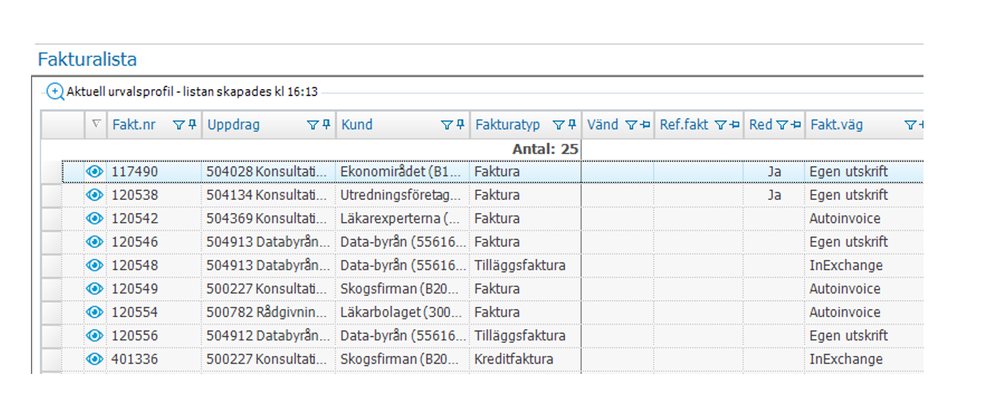Click the Kreditfaktura cell for invoice 401336
The height and width of the screenshot is (413, 998).
click(x=525, y=358)
